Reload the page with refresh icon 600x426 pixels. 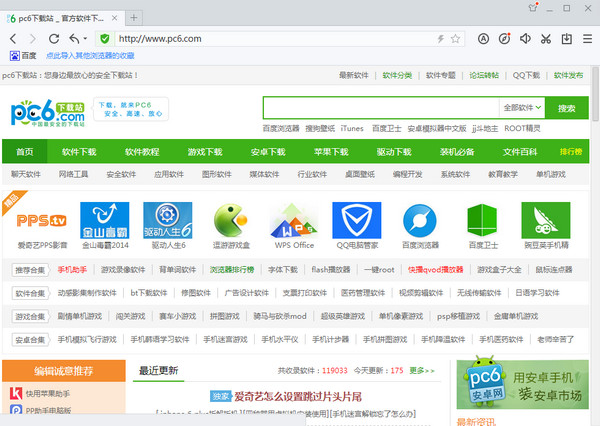click(54, 39)
